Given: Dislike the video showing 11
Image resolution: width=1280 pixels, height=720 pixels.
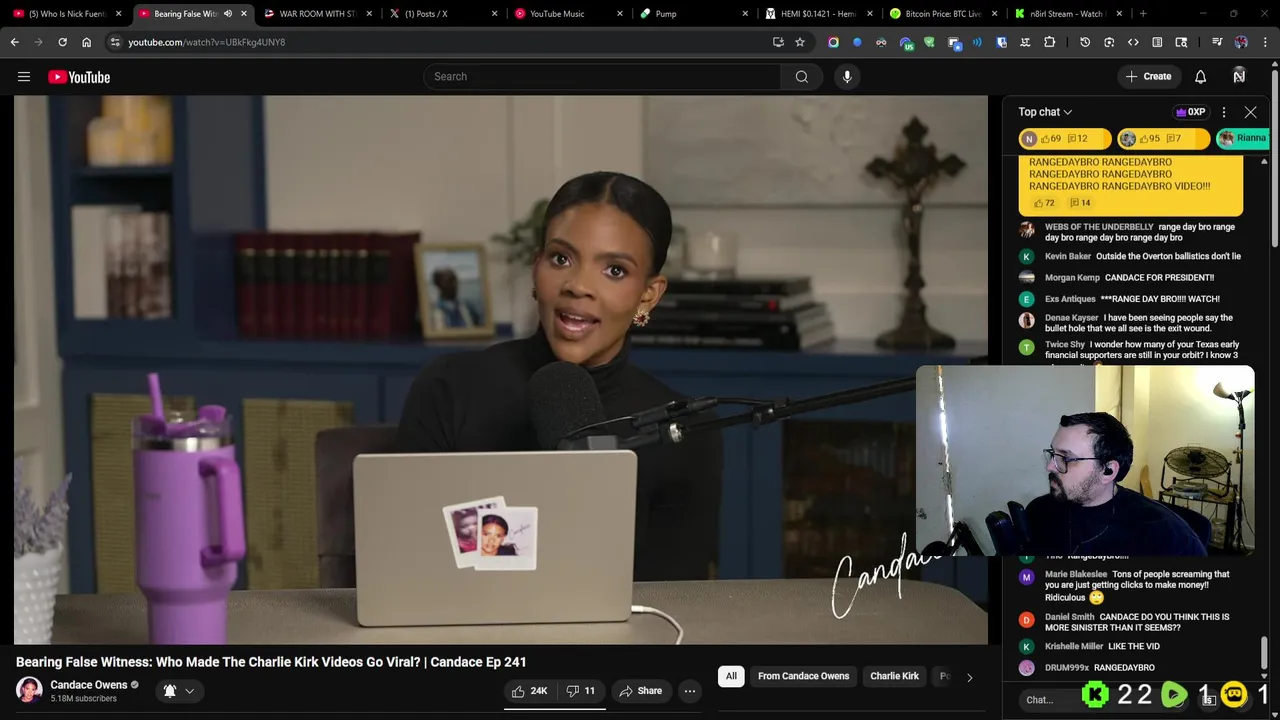Looking at the screenshot, I should point(581,691).
